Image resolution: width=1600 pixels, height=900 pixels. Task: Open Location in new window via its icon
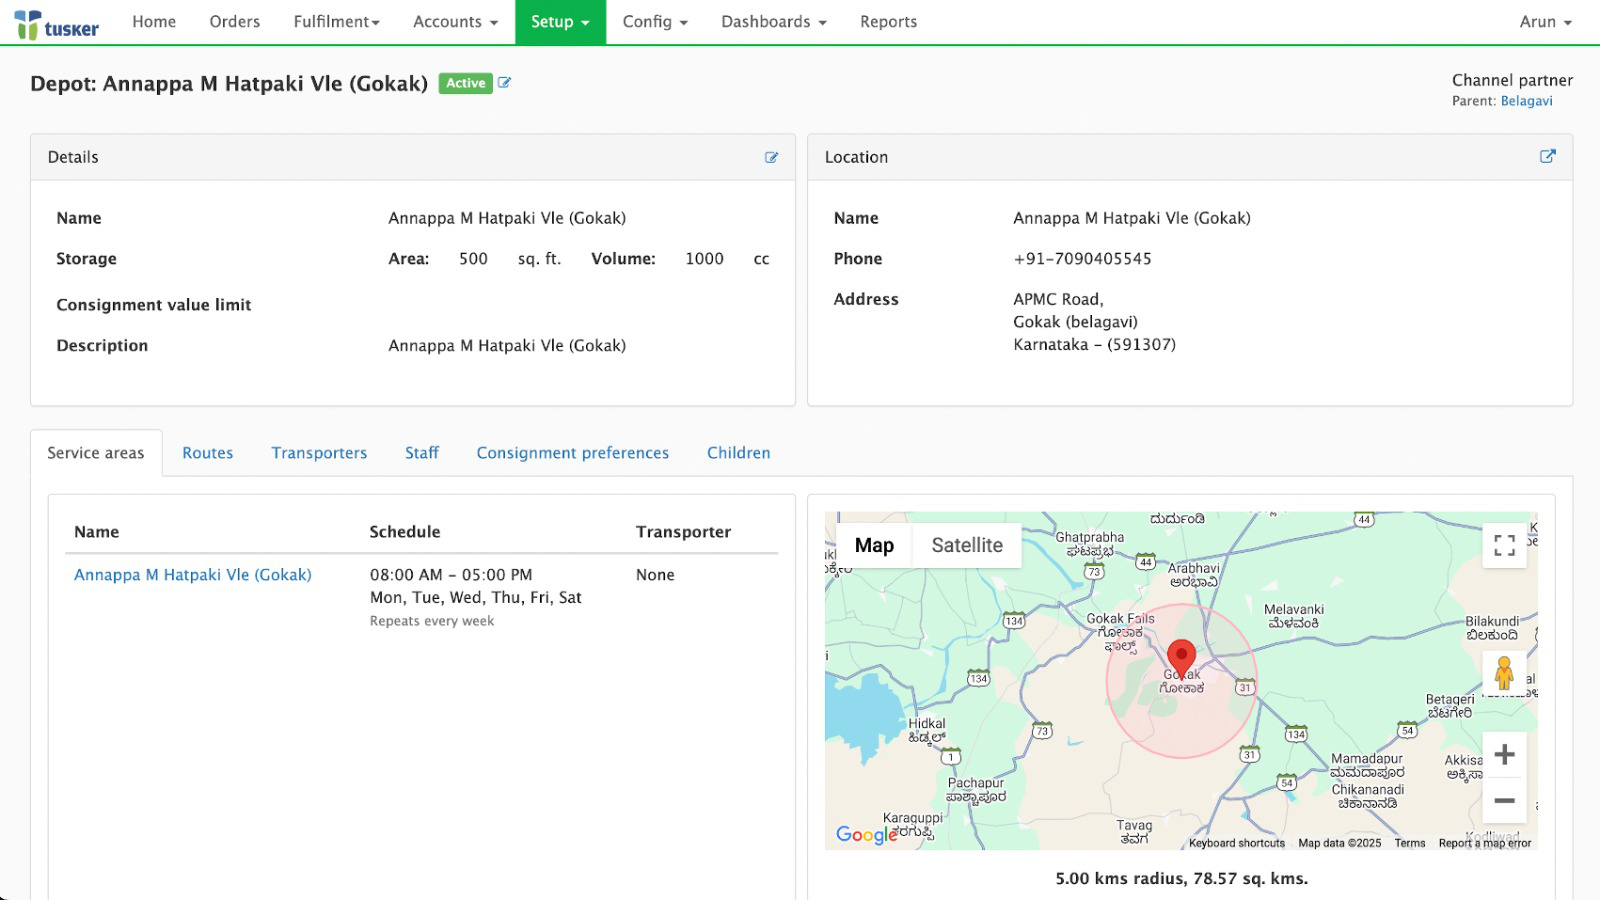pos(1548,156)
